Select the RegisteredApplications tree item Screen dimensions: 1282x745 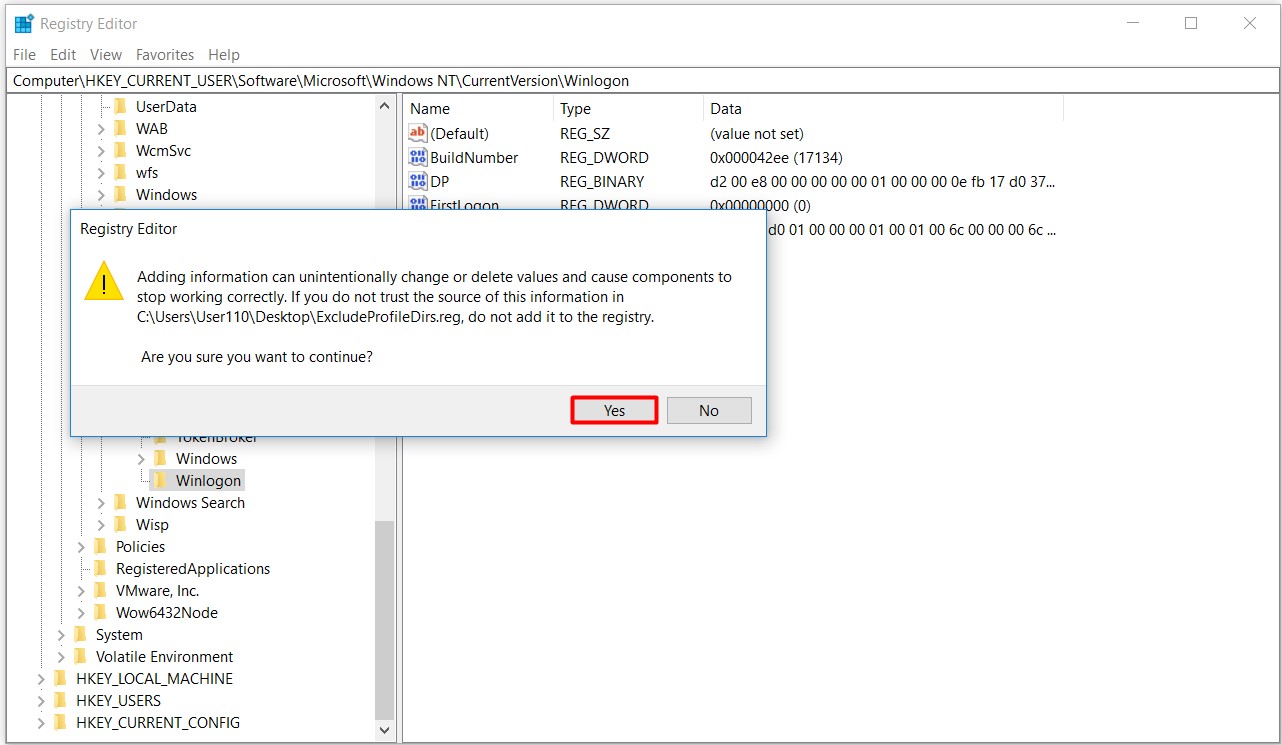click(192, 569)
